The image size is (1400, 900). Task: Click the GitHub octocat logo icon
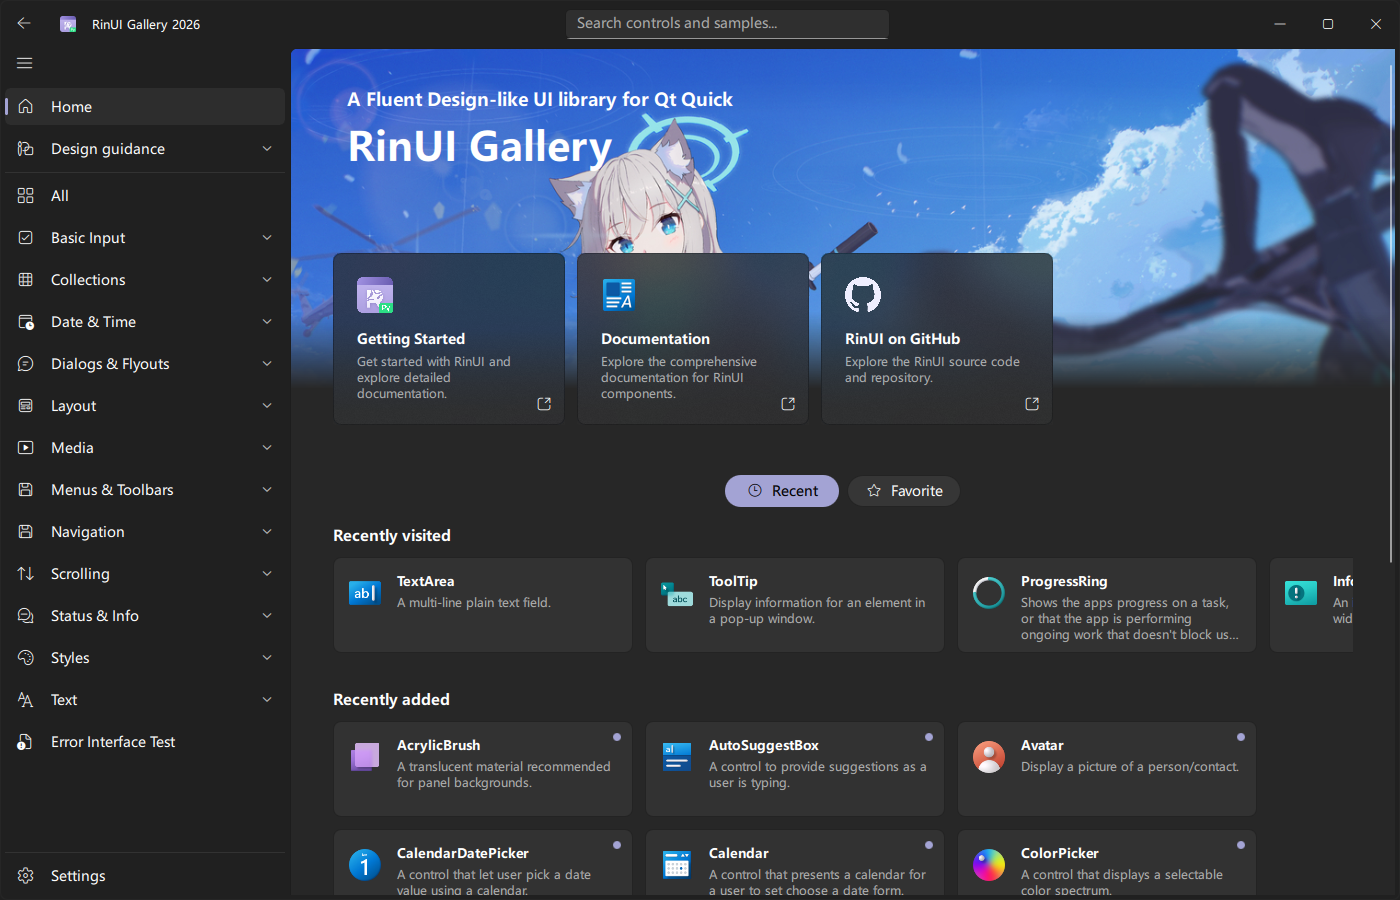coord(863,295)
